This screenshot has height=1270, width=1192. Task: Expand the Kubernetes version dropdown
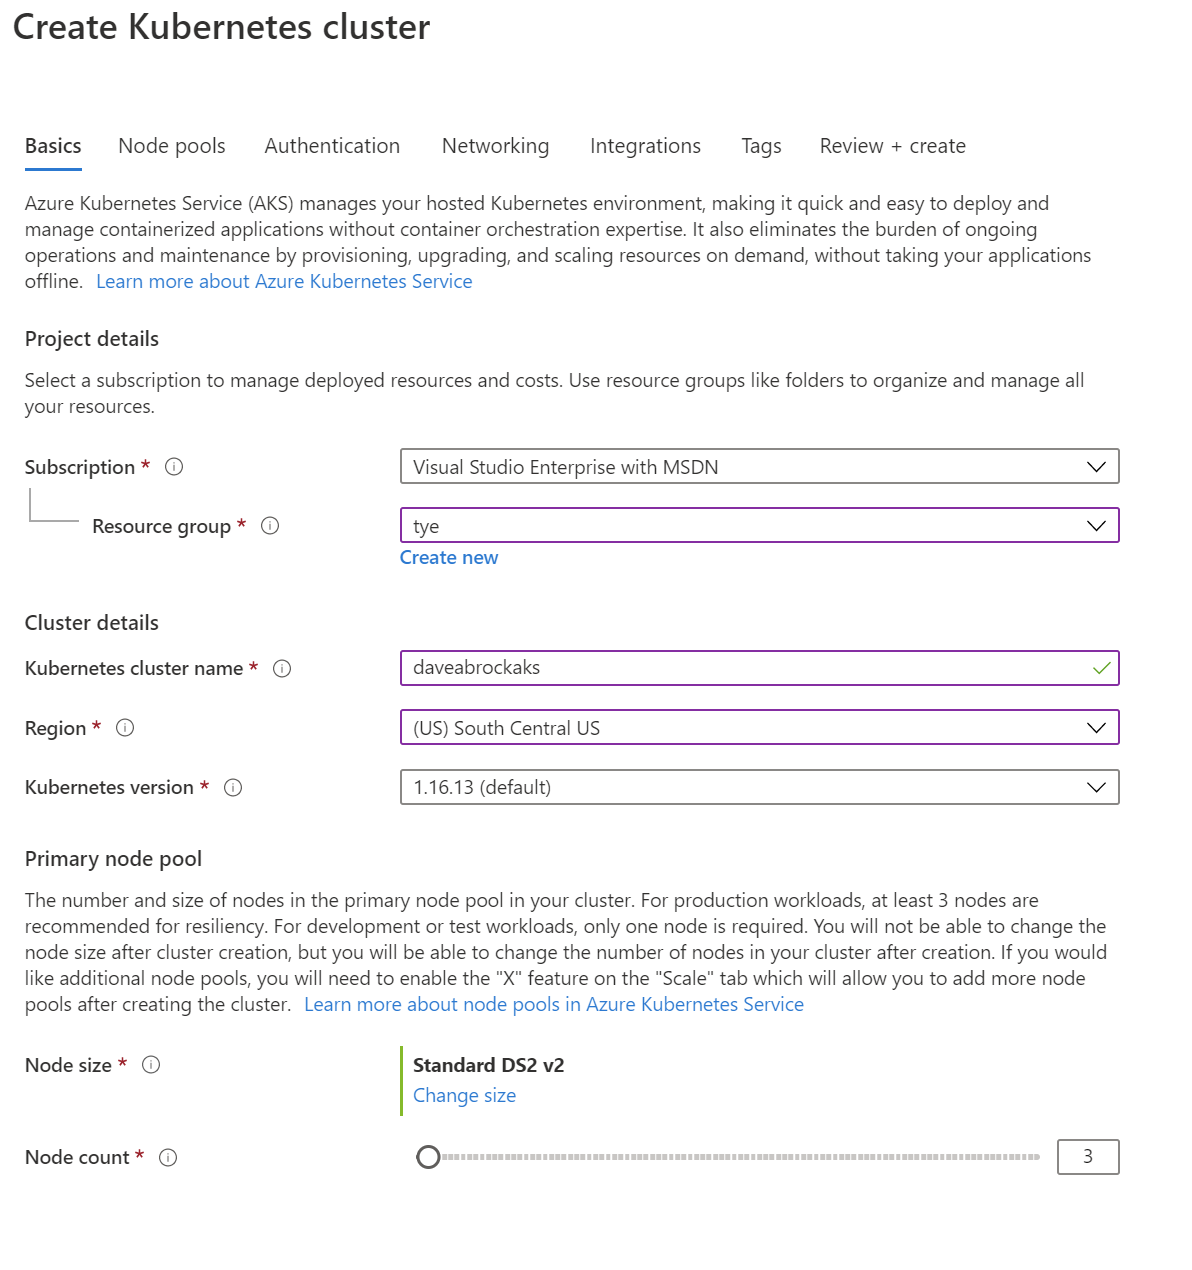1098,787
